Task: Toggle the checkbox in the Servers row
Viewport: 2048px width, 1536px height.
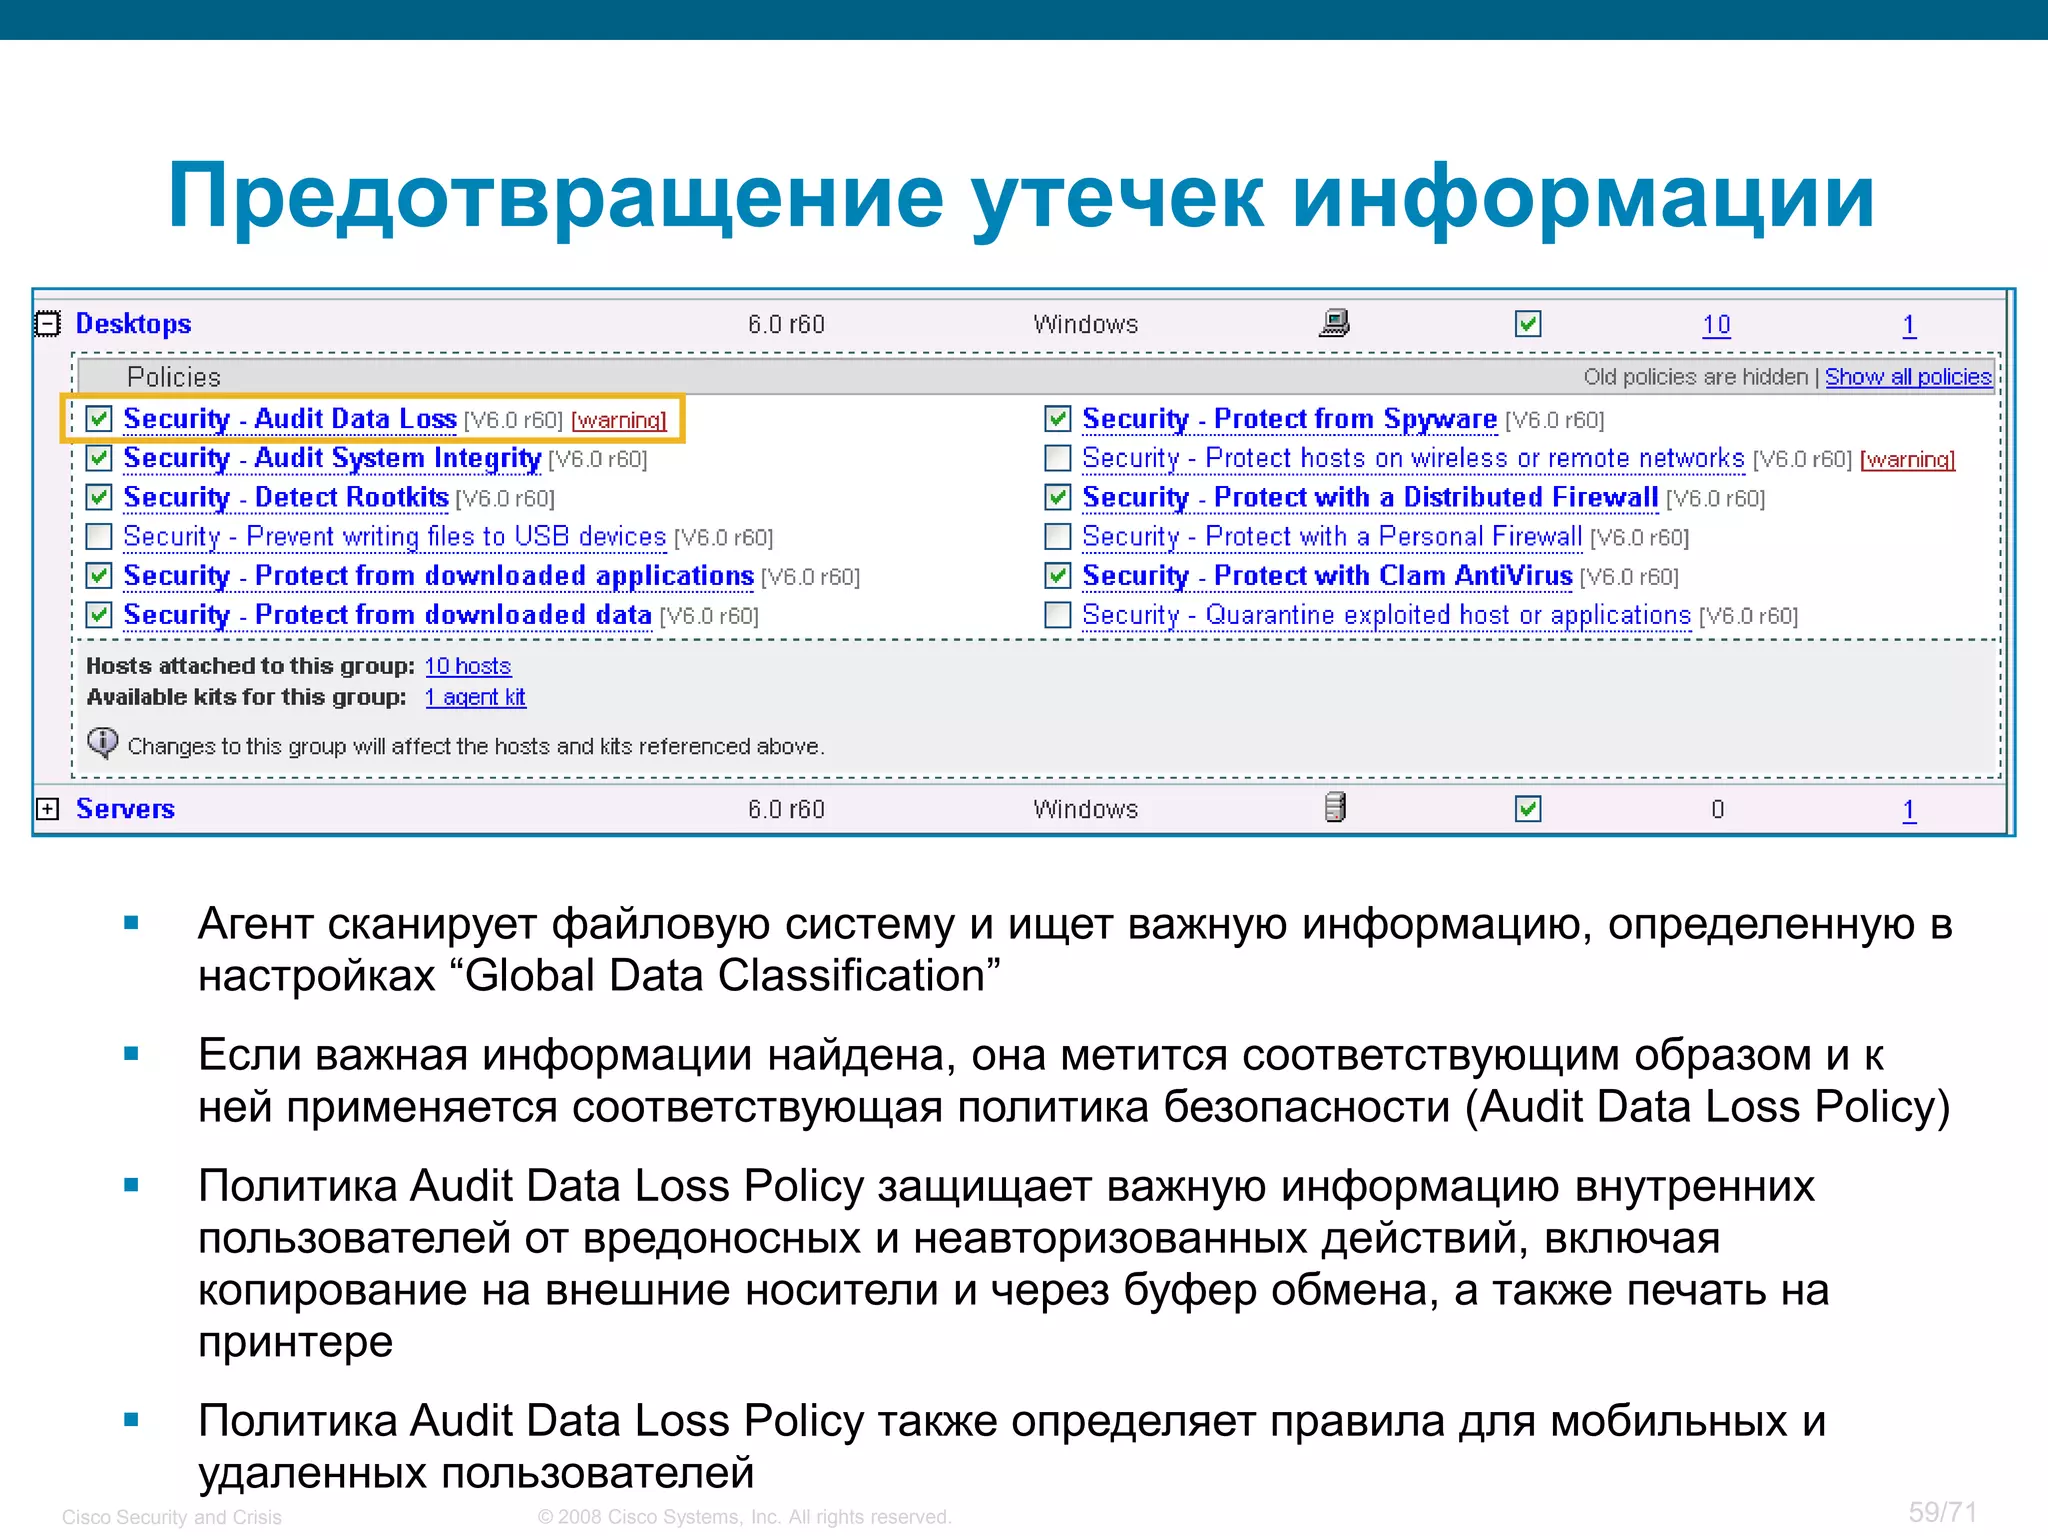Action: point(1528,809)
